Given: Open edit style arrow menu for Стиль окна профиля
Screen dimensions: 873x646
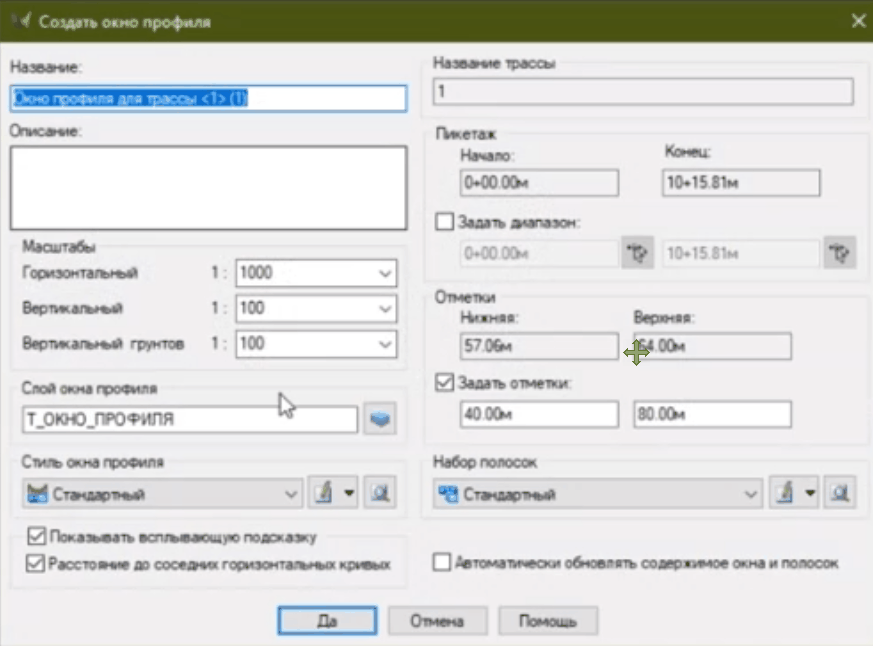Looking at the screenshot, I should coord(348,493).
